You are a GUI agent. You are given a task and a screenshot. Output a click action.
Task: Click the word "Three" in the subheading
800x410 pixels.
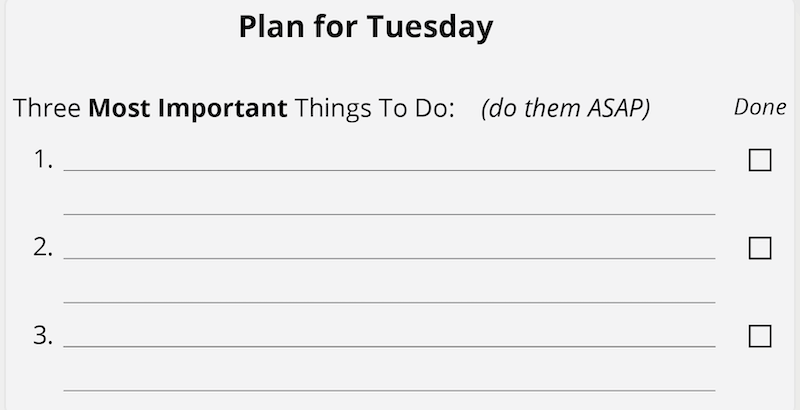pos(47,108)
